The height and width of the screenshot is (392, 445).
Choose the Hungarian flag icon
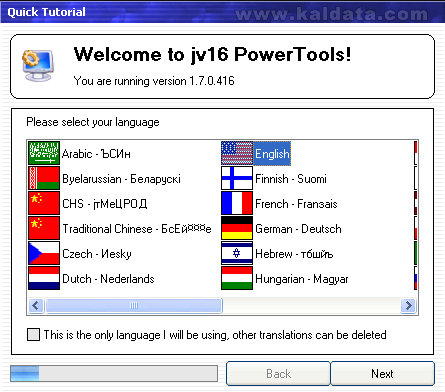click(x=237, y=278)
